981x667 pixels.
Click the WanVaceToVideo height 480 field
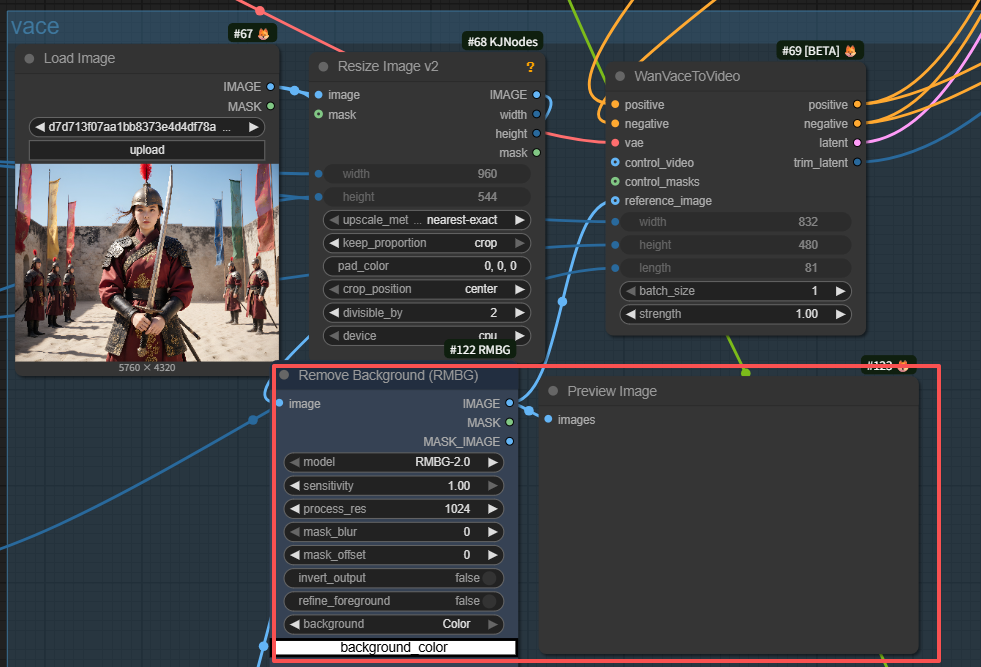click(735, 245)
